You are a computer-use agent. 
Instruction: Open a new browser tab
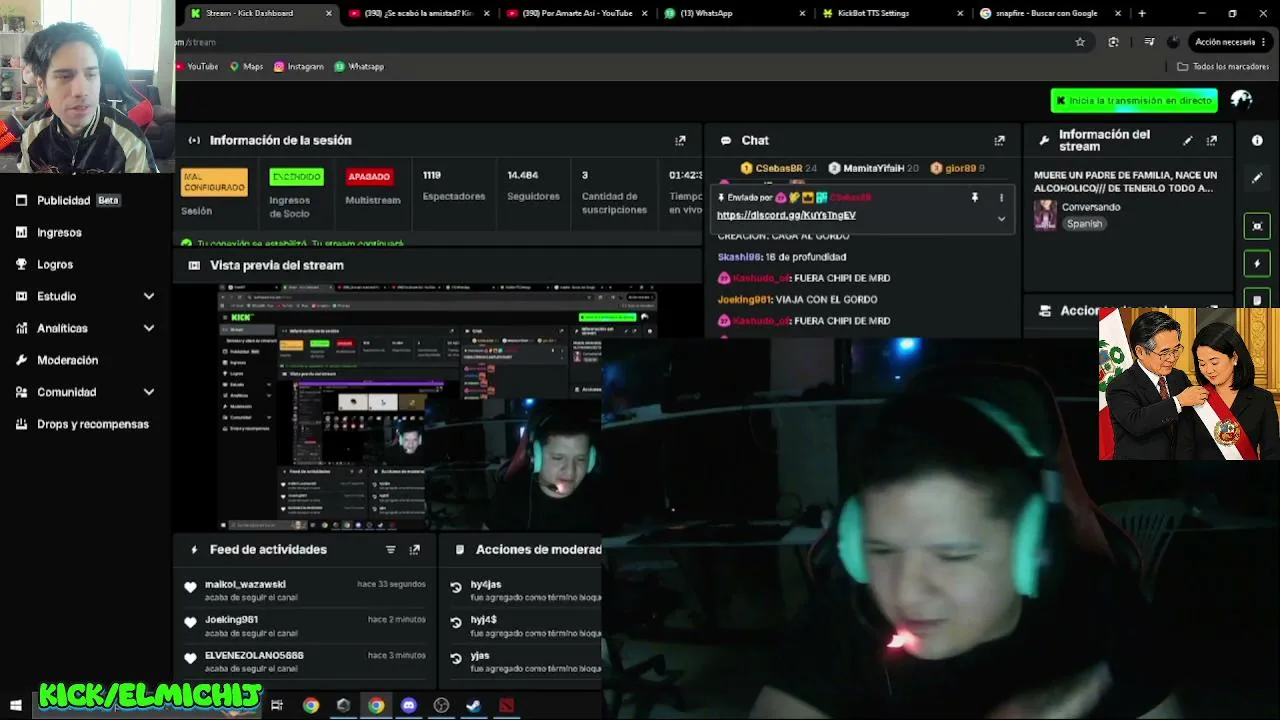[1142, 13]
